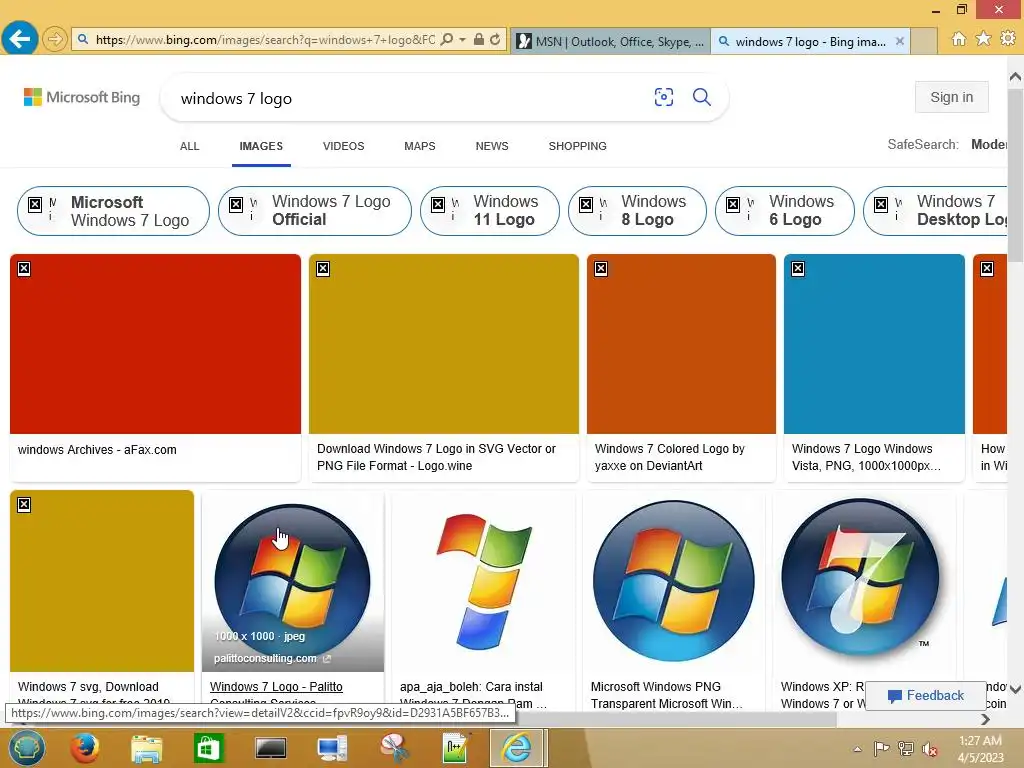The image size is (1024, 768).
Task: Open the browser Tools gear icon
Action: click(1008, 39)
